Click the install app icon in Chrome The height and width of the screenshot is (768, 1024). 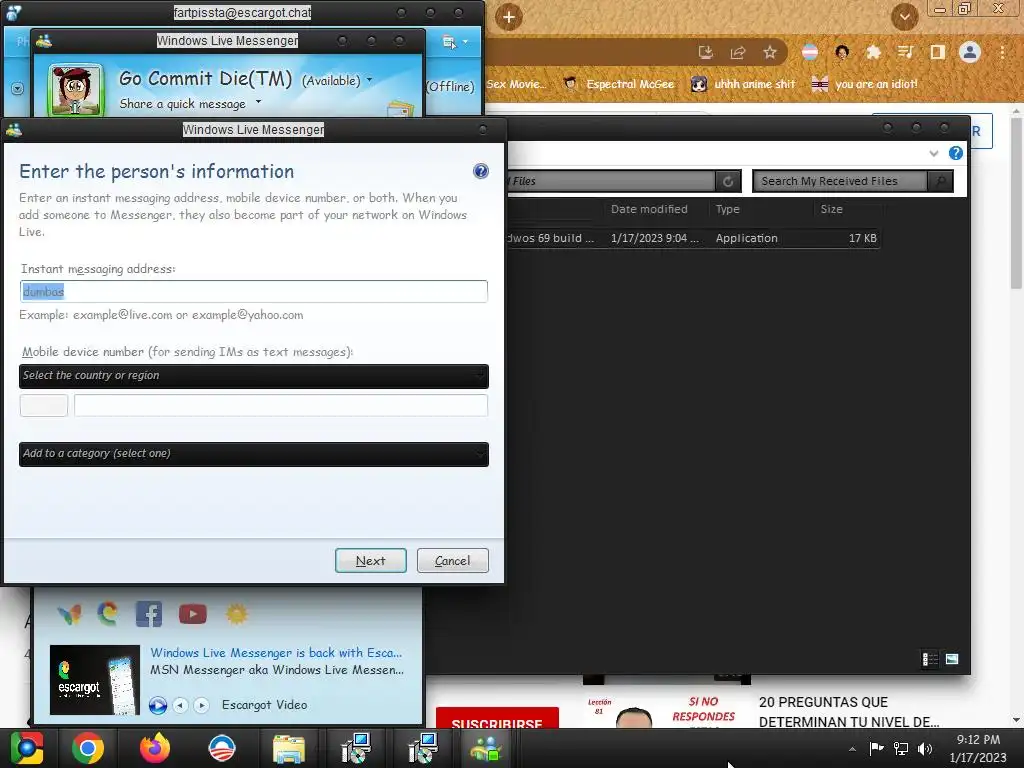(x=705, y=52)
